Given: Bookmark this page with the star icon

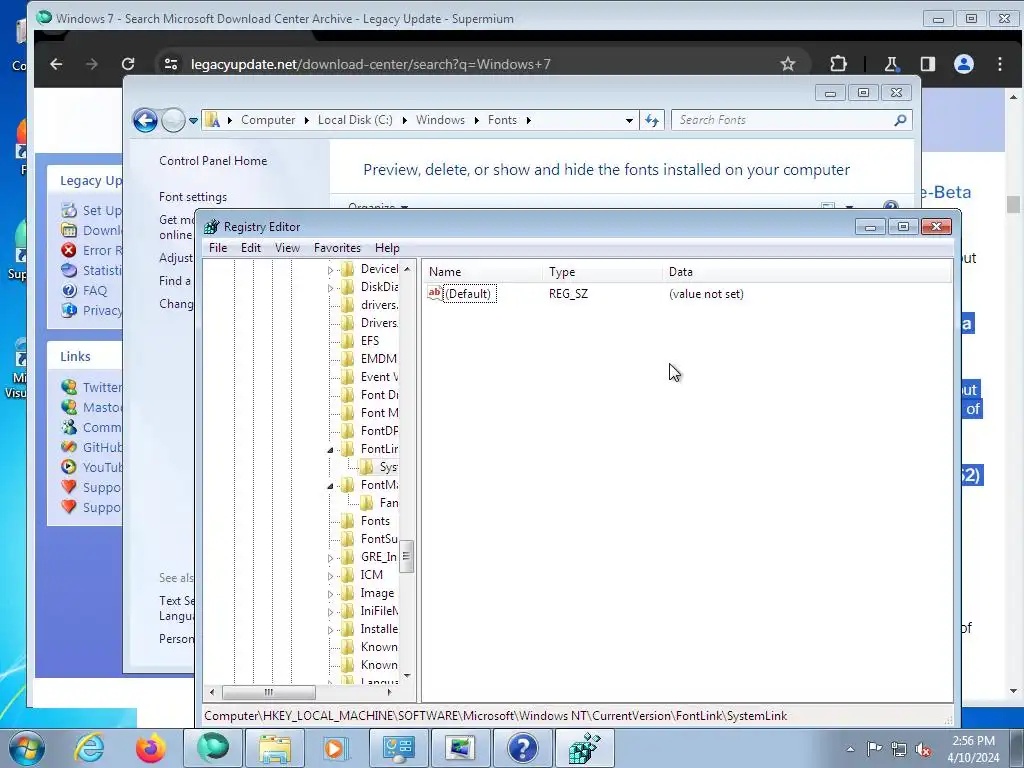Looking at the screenshot, I should (x=788, y=64).
